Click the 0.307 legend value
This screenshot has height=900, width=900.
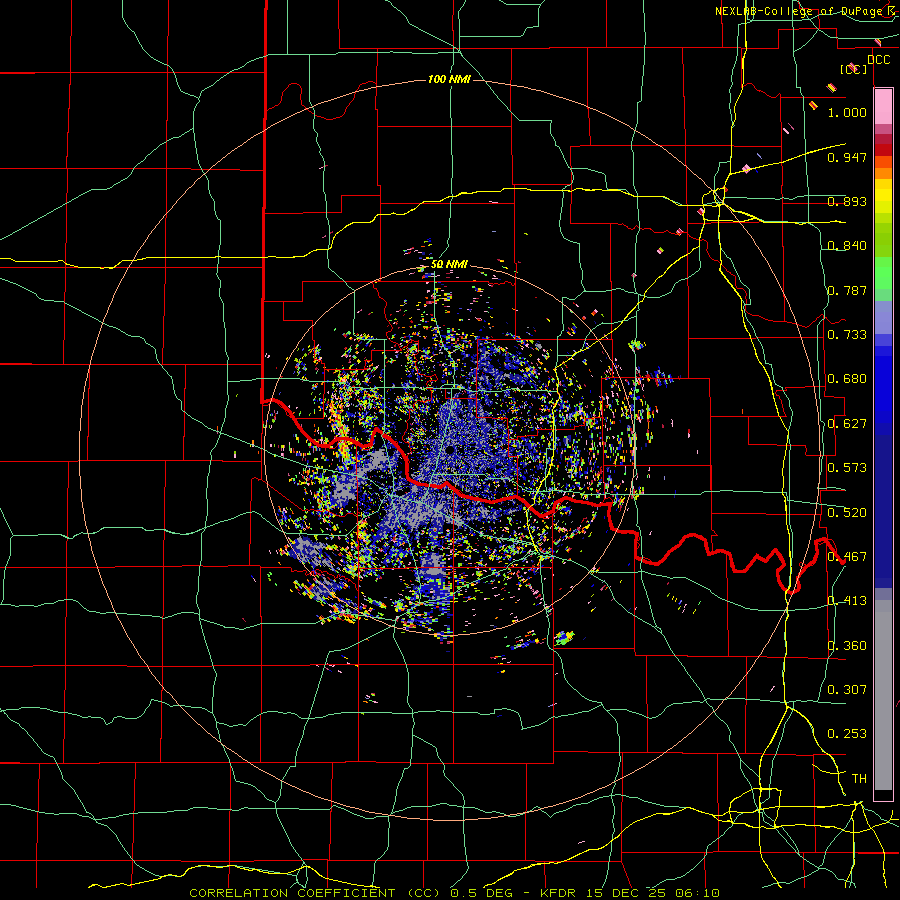(x=847, y=690)
